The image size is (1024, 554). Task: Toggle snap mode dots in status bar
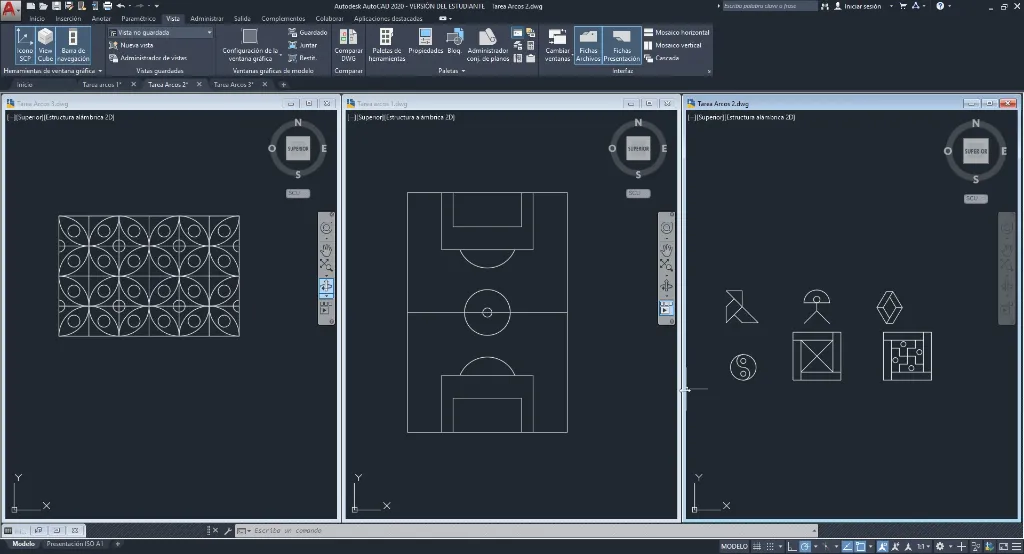pos(770,546)
